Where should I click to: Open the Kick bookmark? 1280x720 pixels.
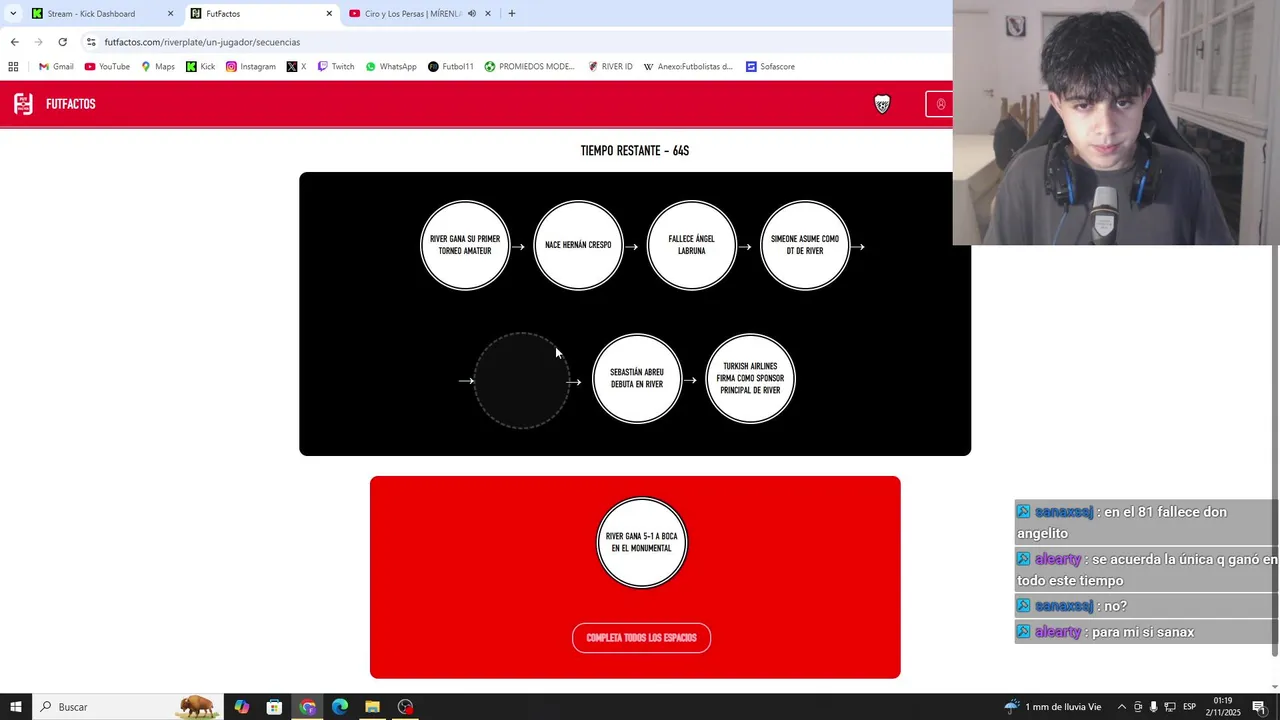pyautogui.click(x=200, y=67)
